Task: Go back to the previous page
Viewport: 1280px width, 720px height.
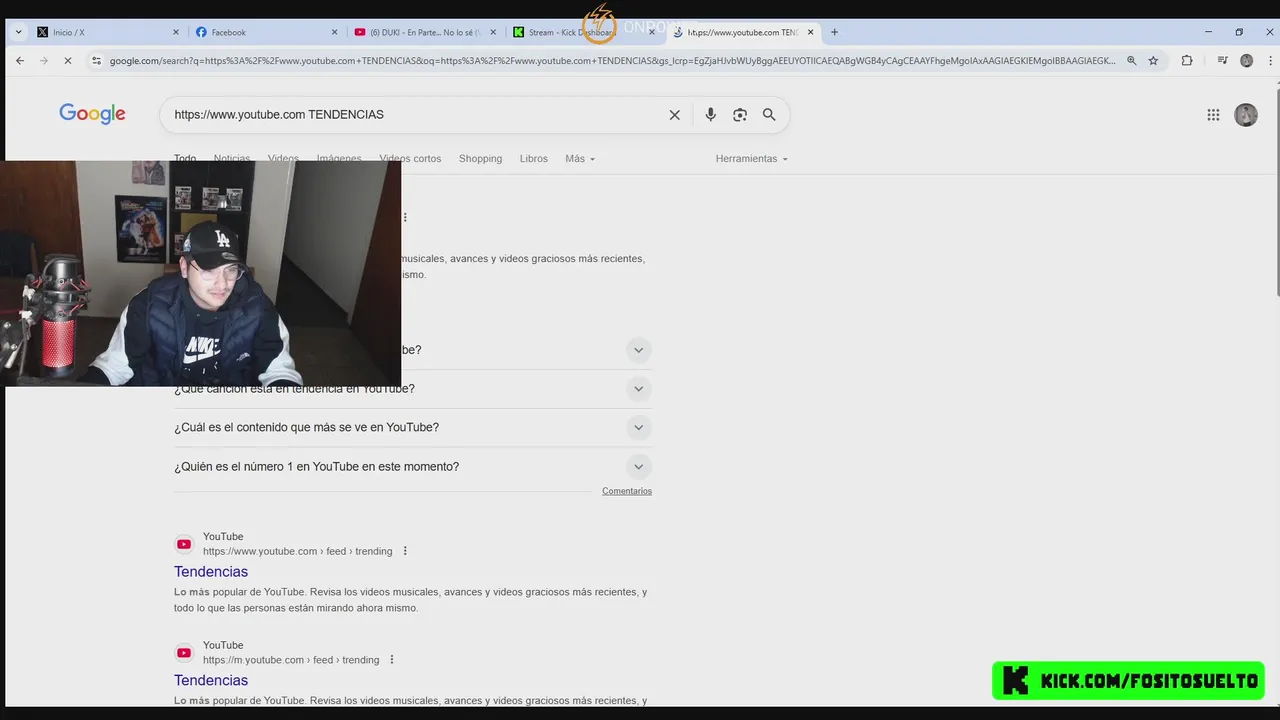Action: (20, 61)
